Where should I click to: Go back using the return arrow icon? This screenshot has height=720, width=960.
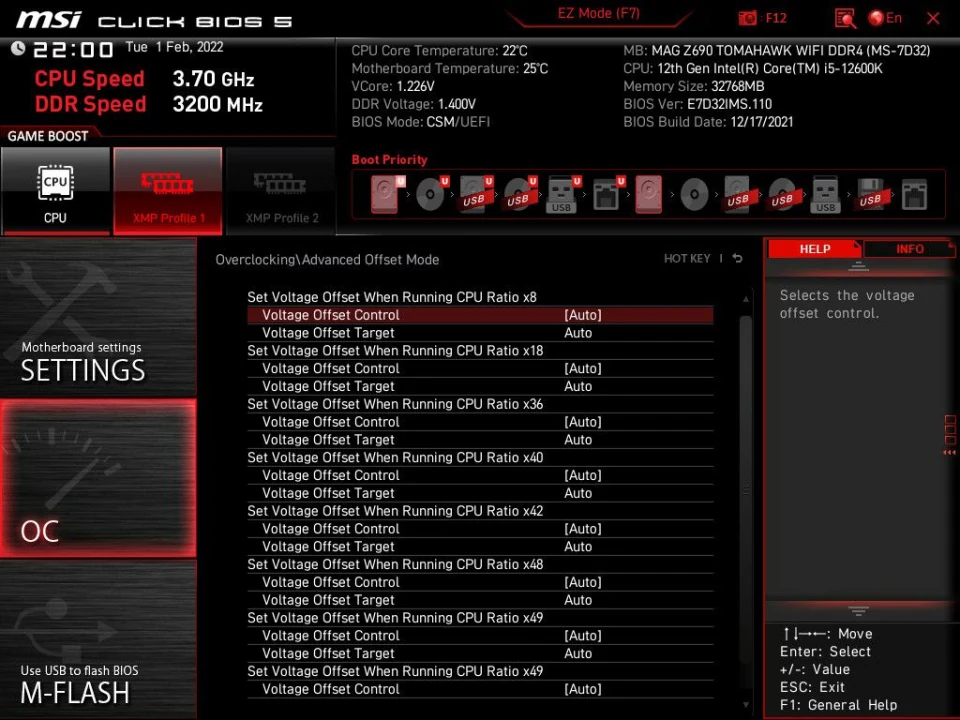[737, 258]
